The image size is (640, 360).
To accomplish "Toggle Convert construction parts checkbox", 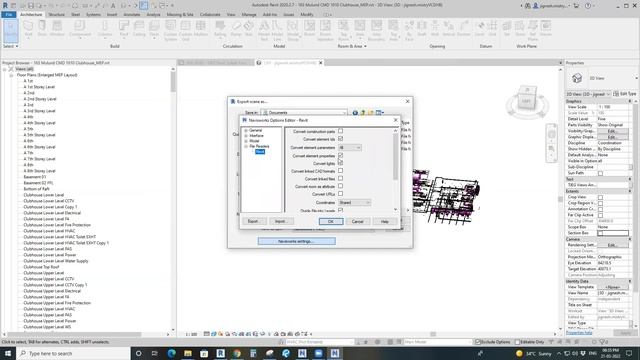I will pos(340,131).
